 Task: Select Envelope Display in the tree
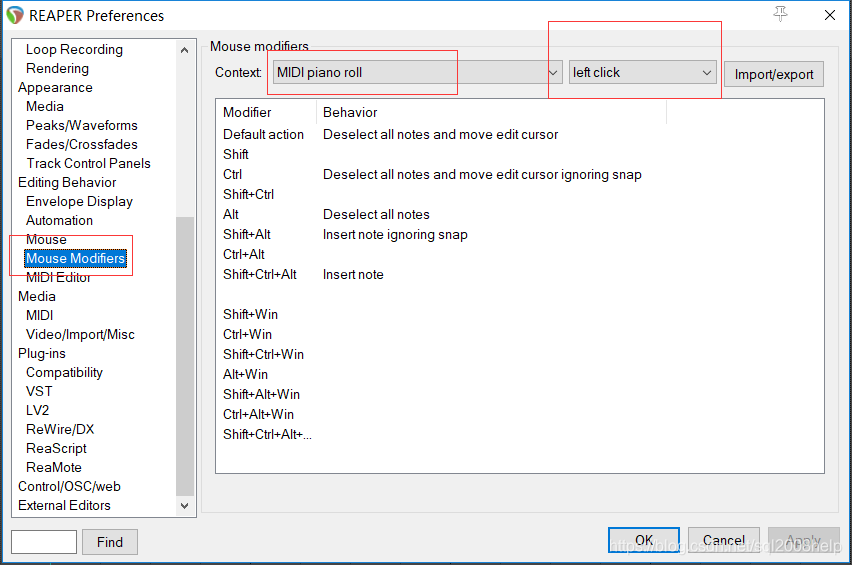[x=79, y=202]
